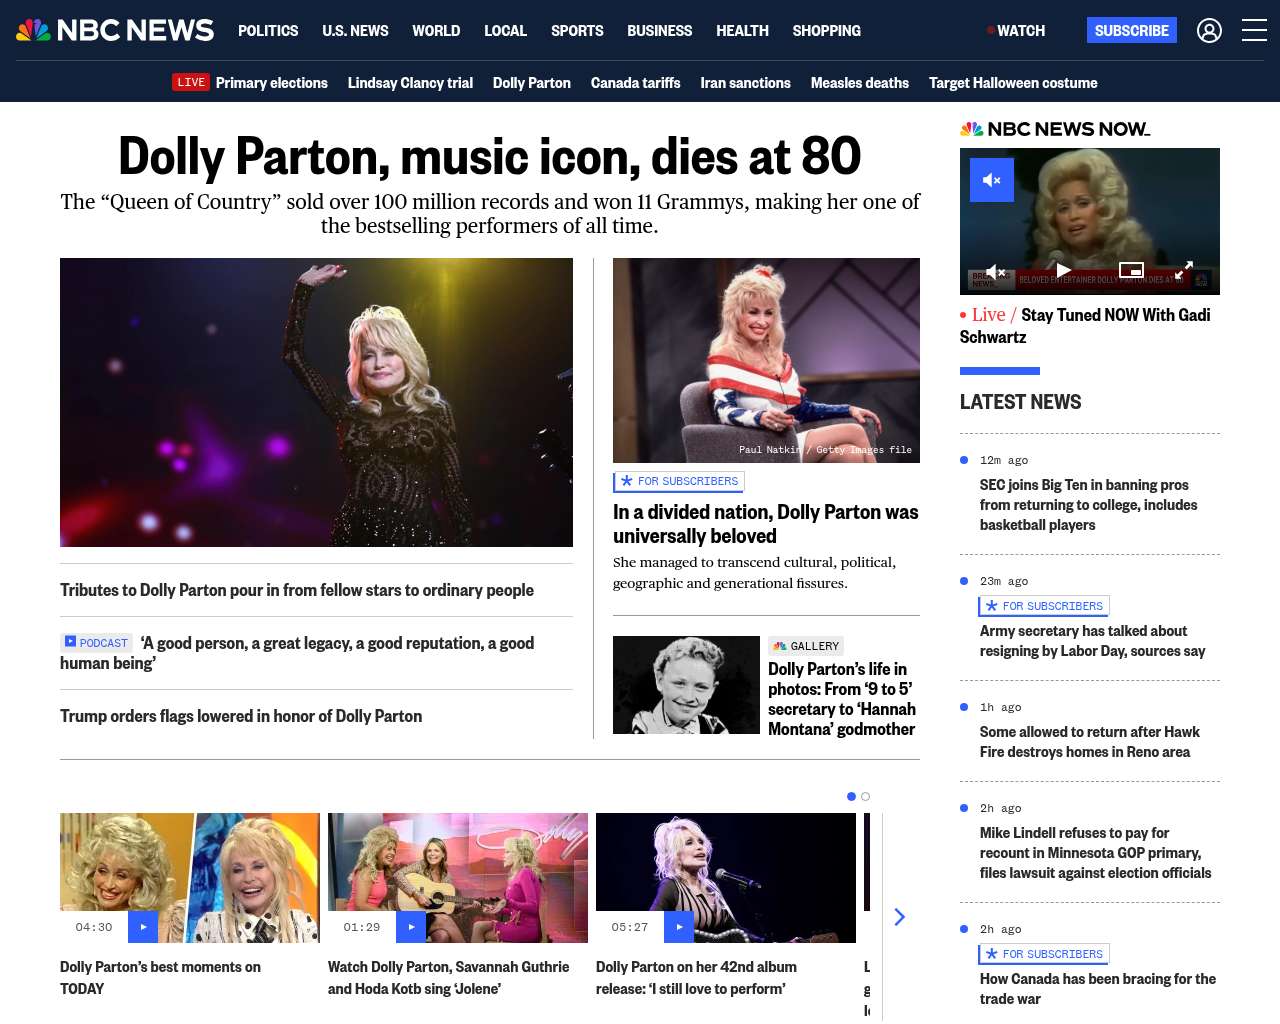Navigate to the Business section
This screenshot has width=1280, height=1024.
659,31
